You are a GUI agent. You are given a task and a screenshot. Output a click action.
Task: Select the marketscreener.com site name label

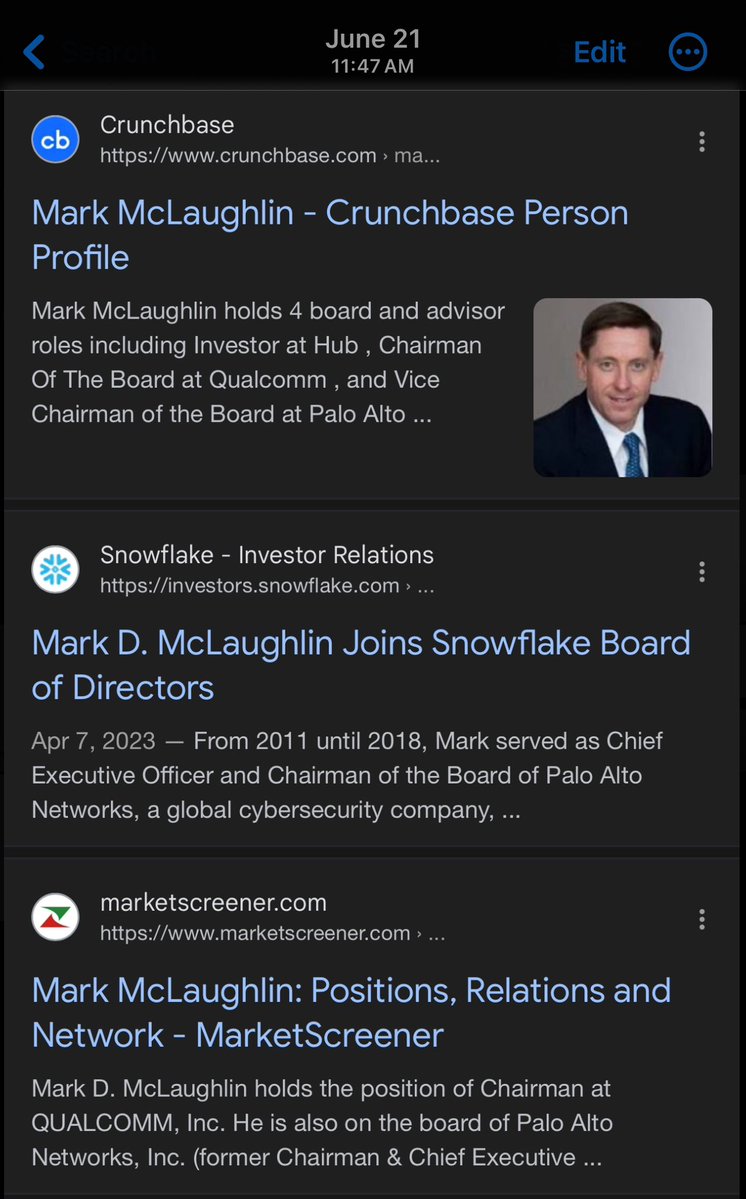213,903
